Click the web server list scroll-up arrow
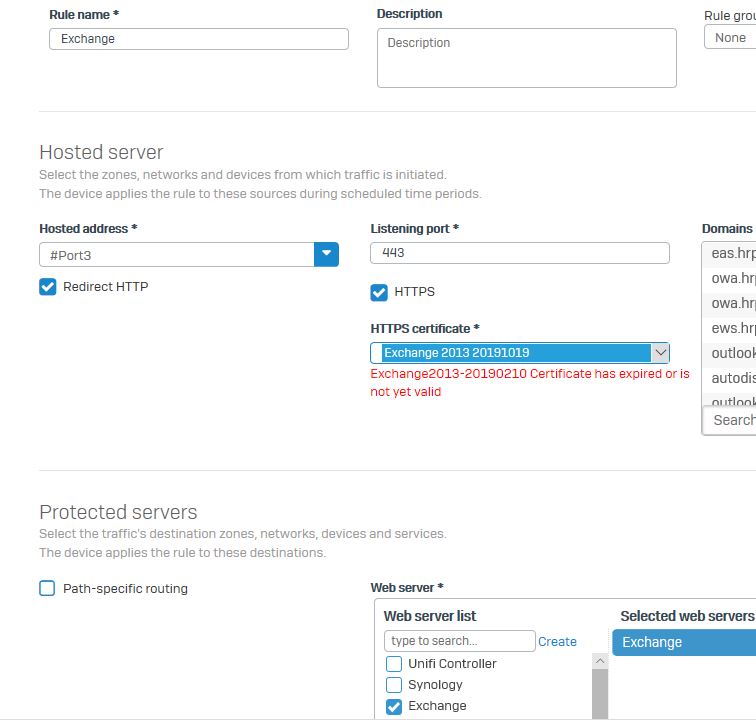The image size is (756, 724). pos(600,661)
